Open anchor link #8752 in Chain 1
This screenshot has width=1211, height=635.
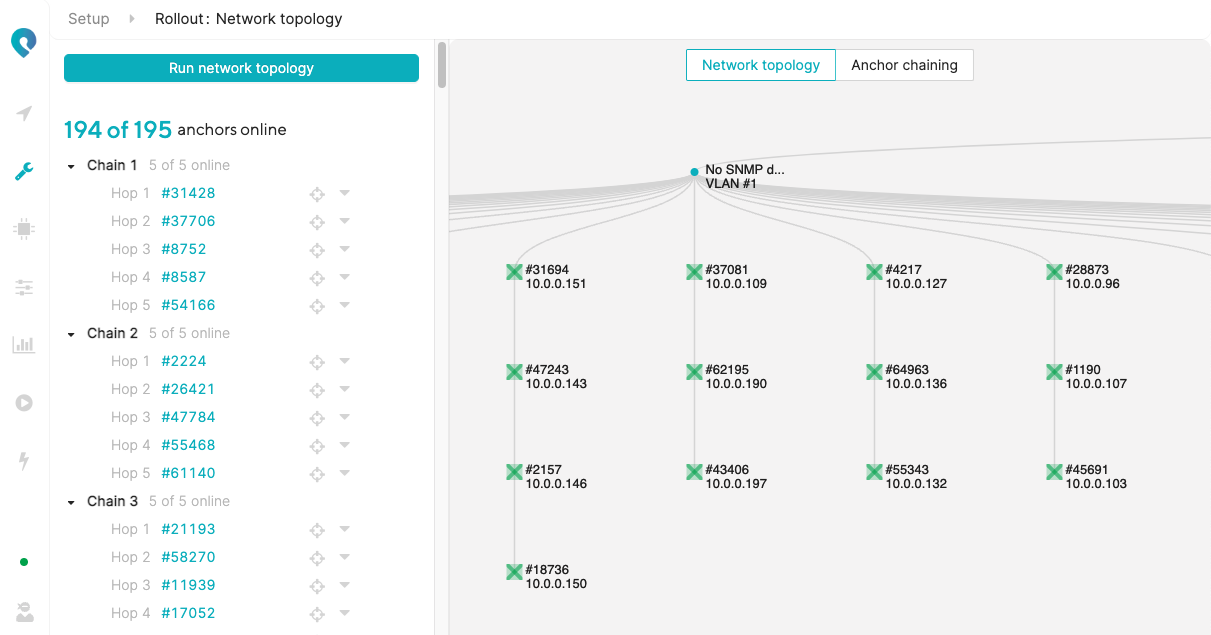click(x=183, y=249)
